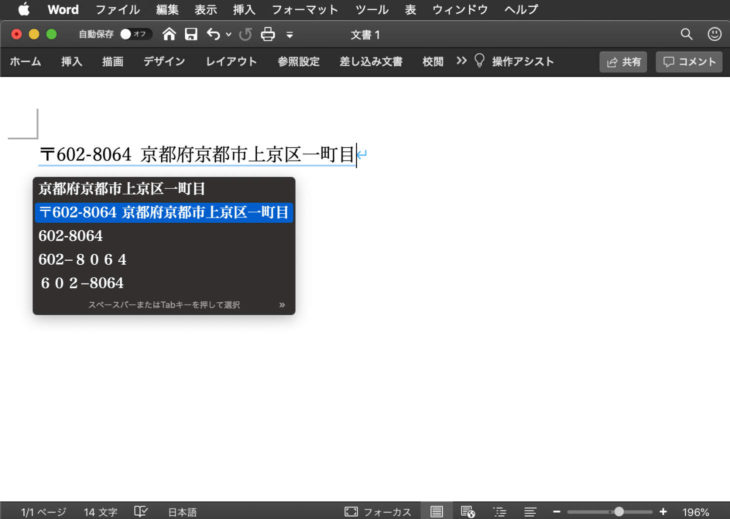Print using the printer icon
The image size is (730, 519).
click(268, 34)
